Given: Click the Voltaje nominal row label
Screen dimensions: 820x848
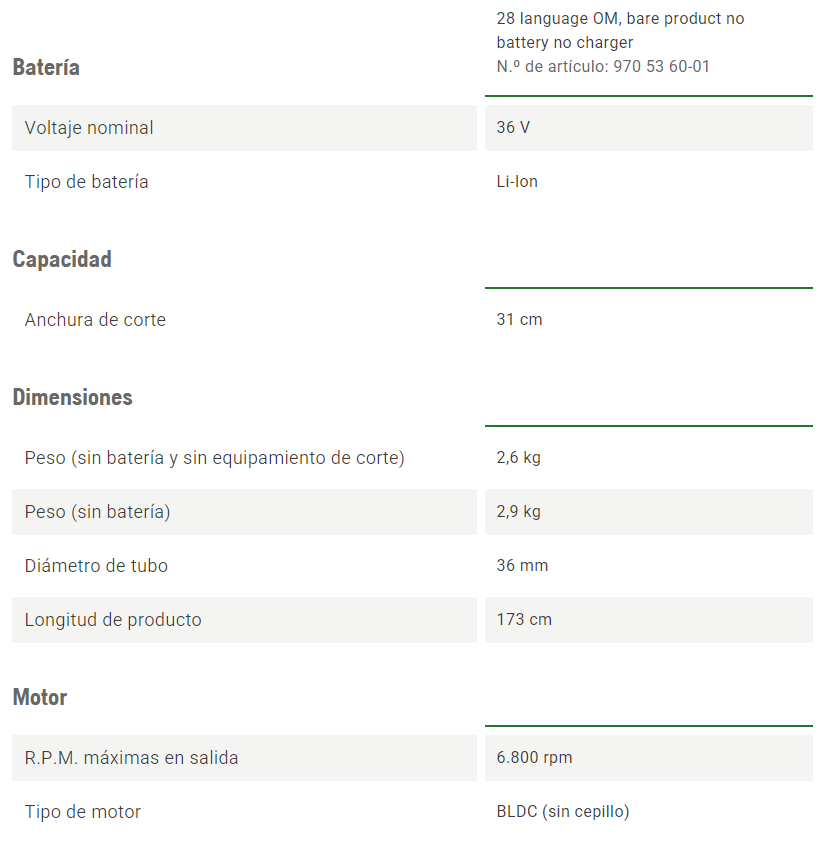Looking at the screenshot, I should click(x=89, y=128).
